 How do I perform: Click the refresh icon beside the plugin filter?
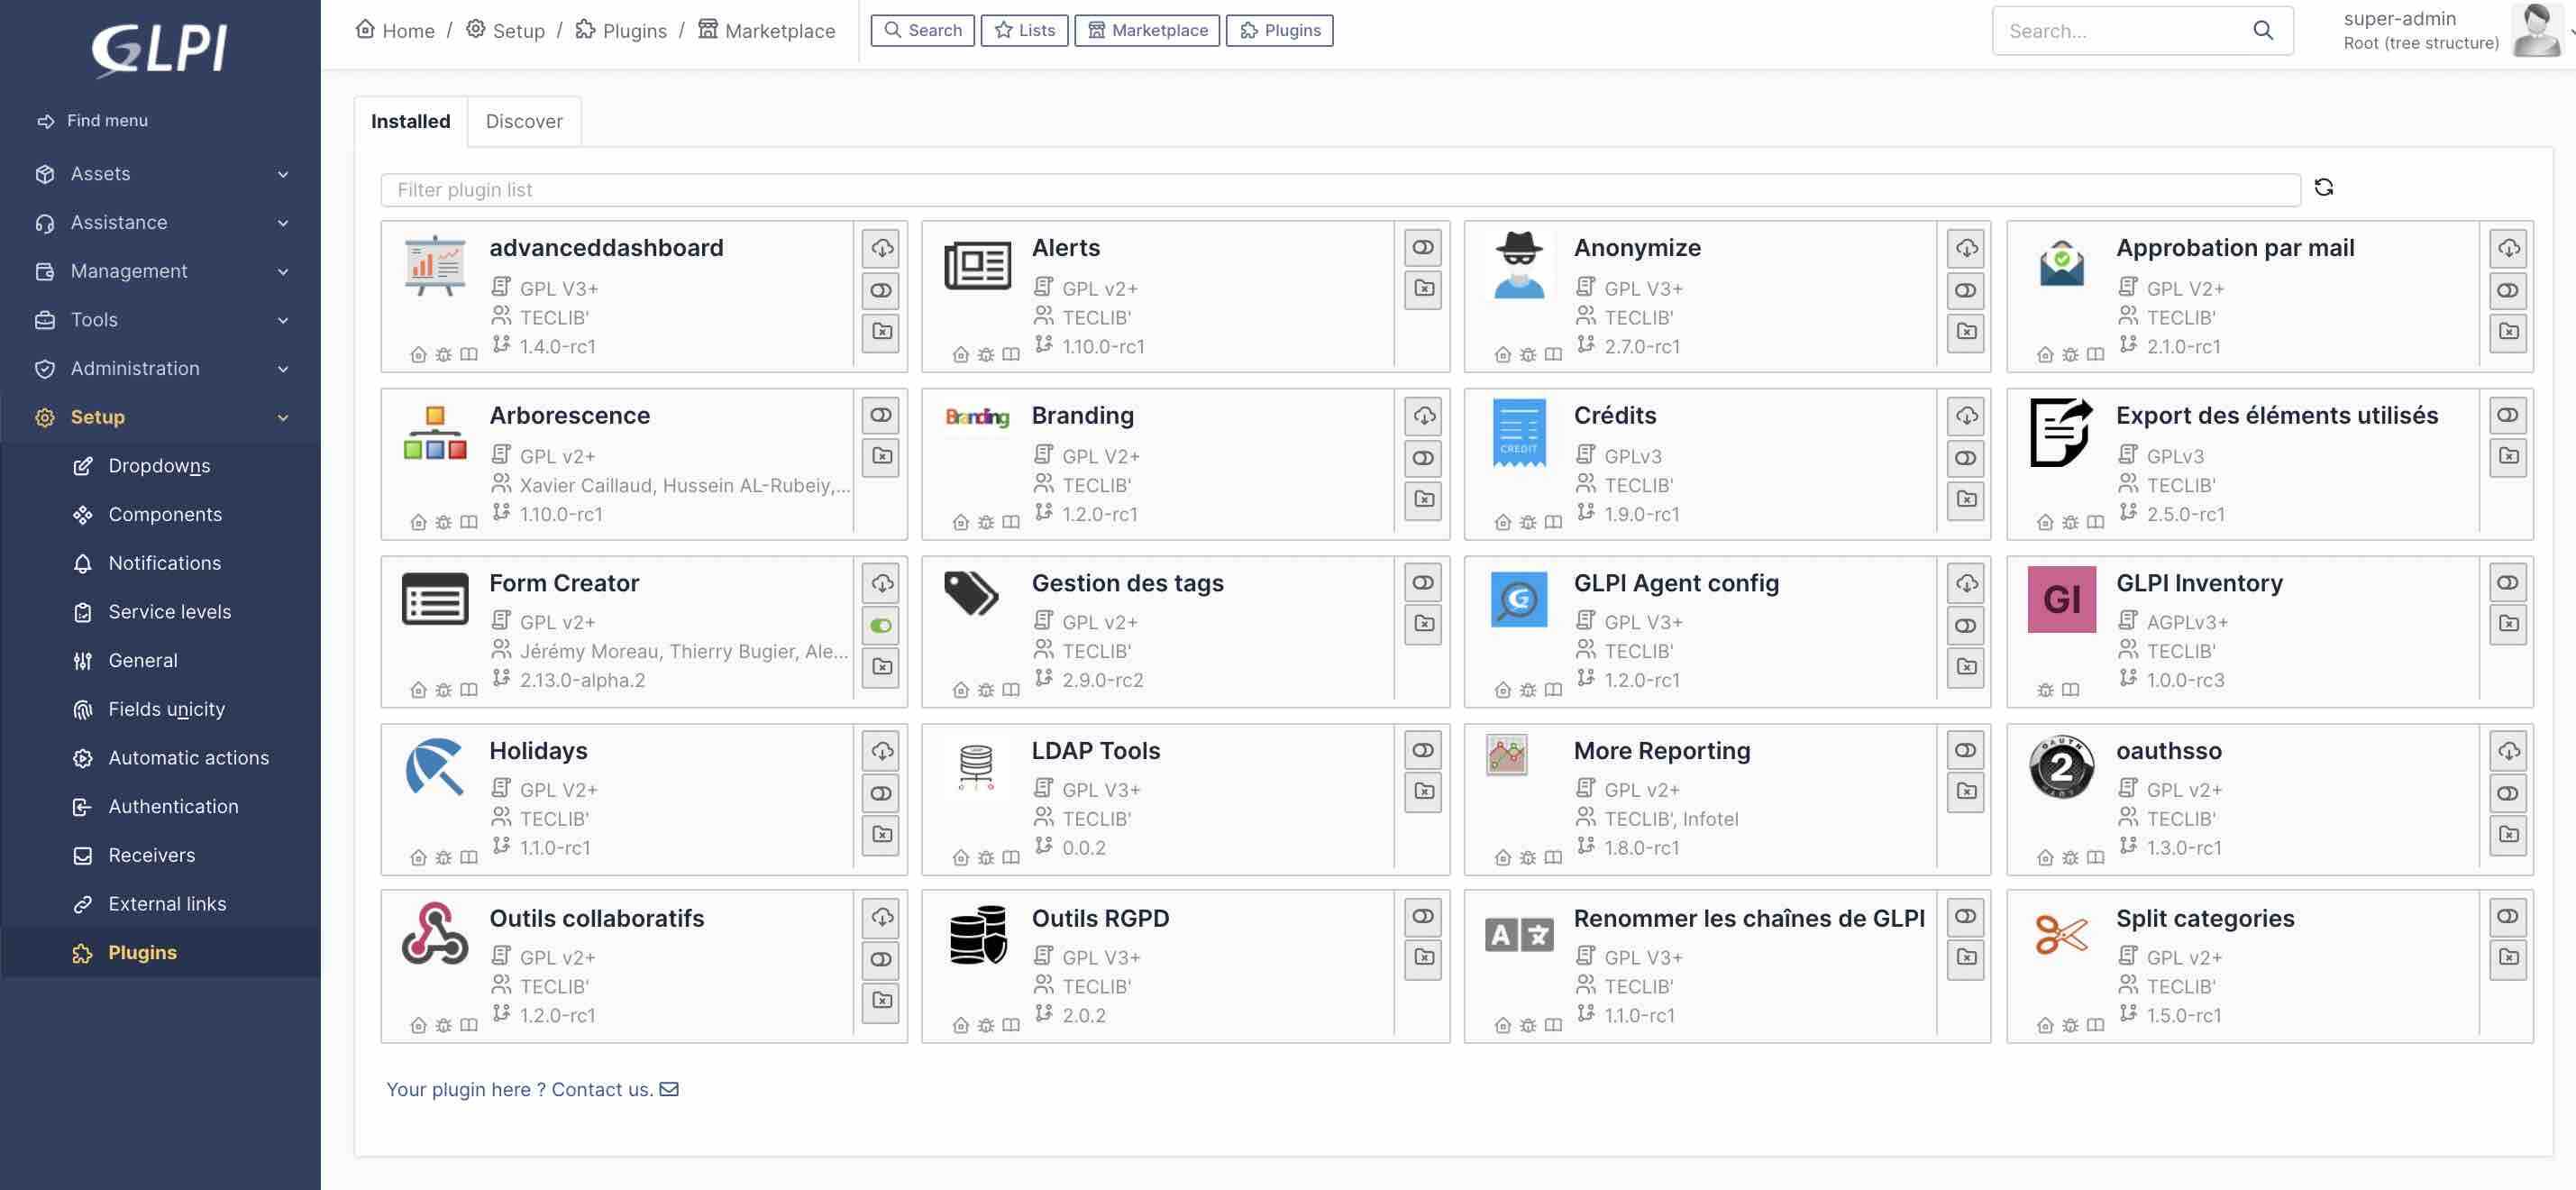pos(2325,188)
